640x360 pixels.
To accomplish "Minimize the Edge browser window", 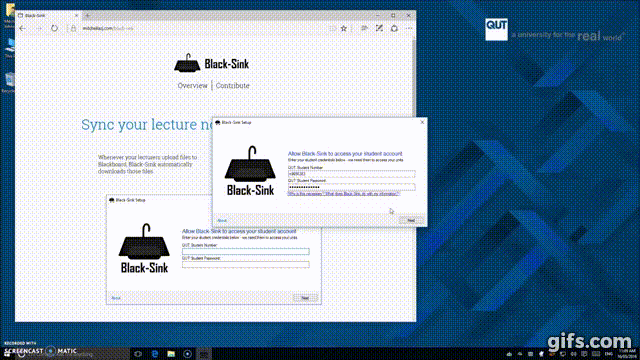I will 378,16.
